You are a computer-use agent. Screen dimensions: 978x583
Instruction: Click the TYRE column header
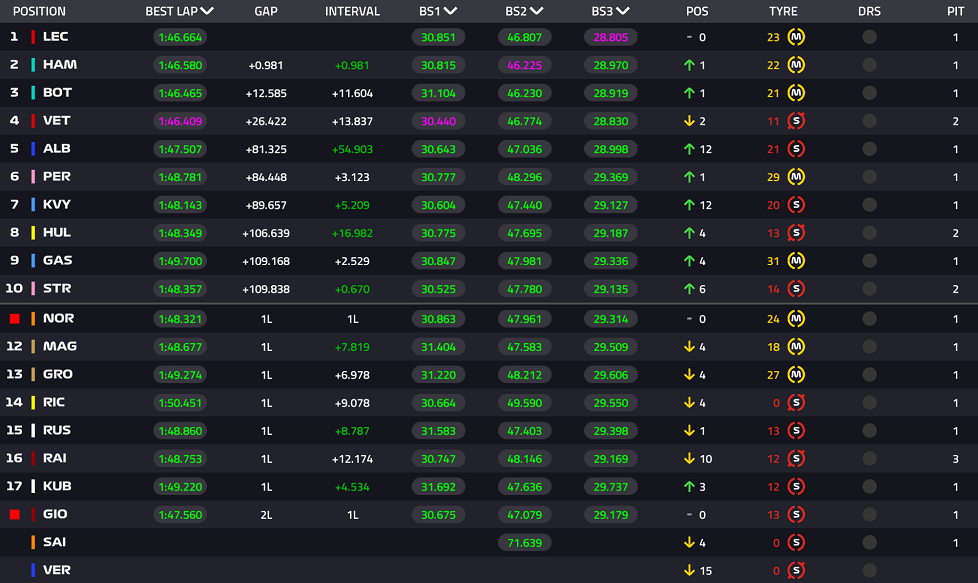coord(783,11)
